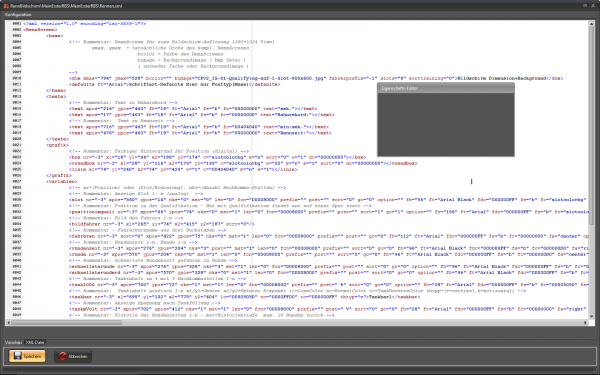Viewport: 600px width, 375px height.
Task: Open the Konfiguration menu
Action: [18, 15]
